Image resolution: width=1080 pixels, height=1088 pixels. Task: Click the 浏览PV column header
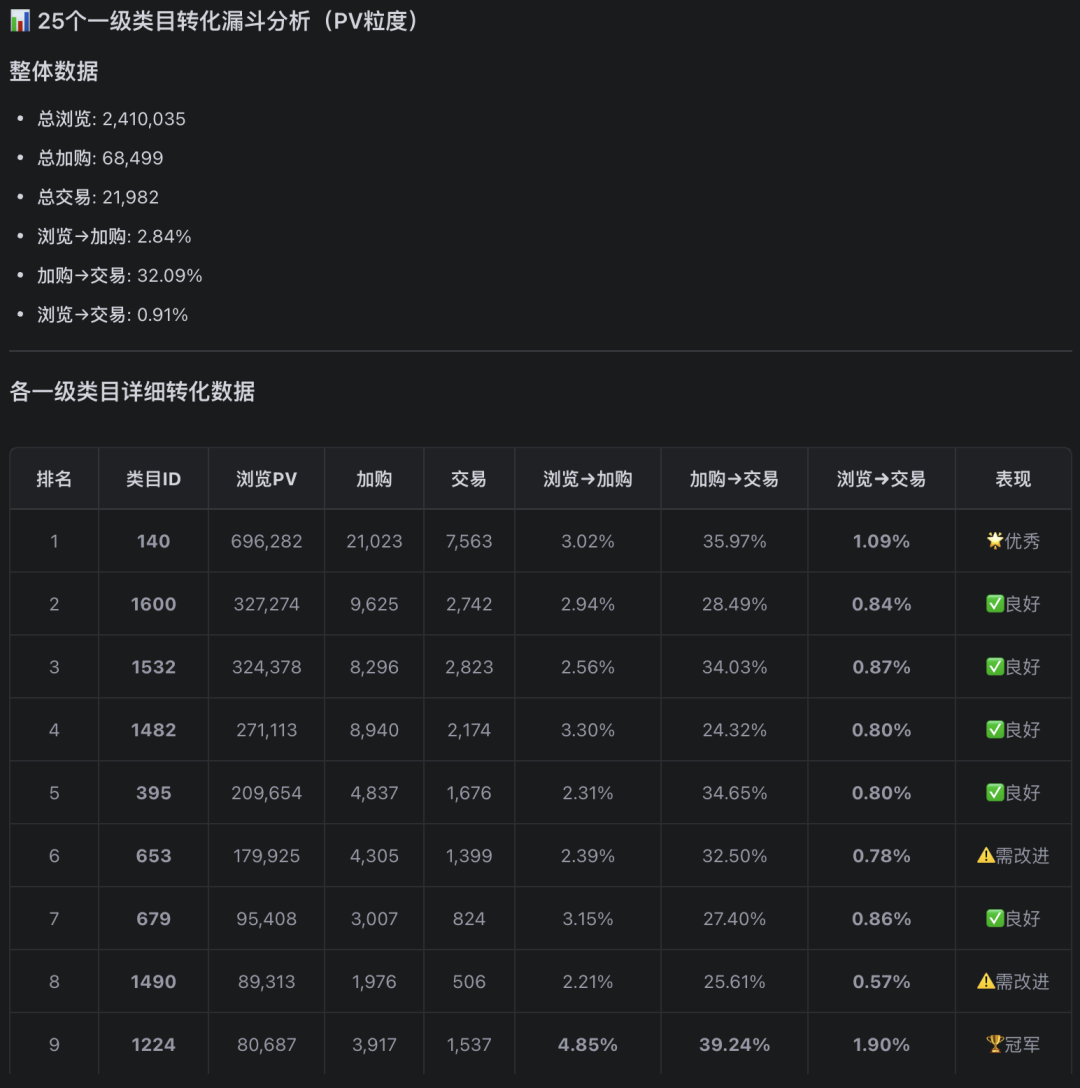click(x=267, y=479)
